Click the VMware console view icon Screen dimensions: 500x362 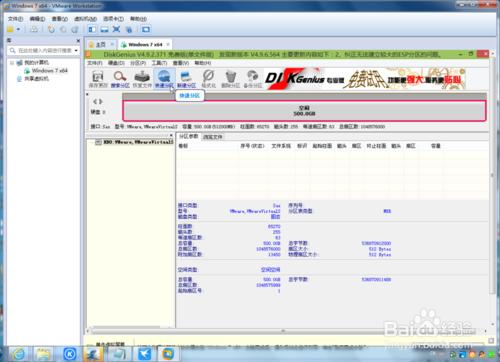146,29
